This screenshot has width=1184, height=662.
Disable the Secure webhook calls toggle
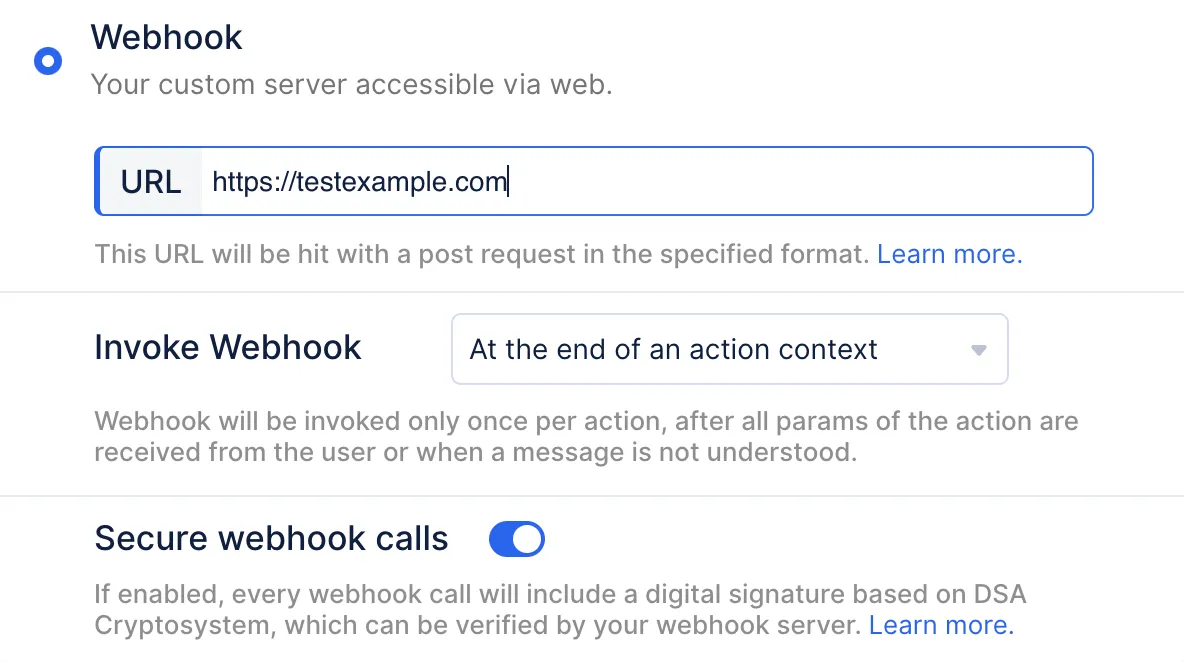(x=516, y=539)
